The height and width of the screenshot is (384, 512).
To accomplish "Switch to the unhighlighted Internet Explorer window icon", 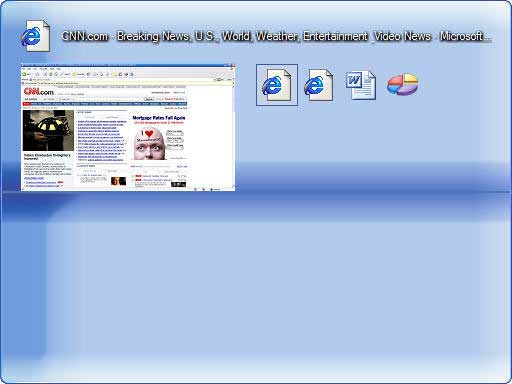I will (319, 85).
